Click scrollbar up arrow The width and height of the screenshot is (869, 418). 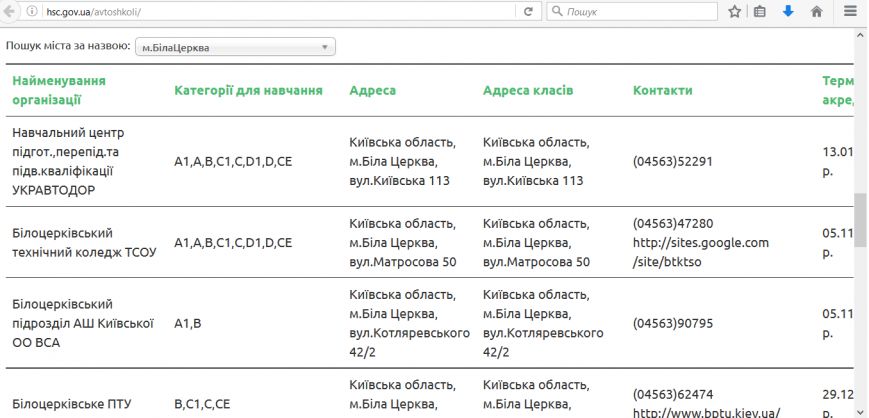coord(860,35)
